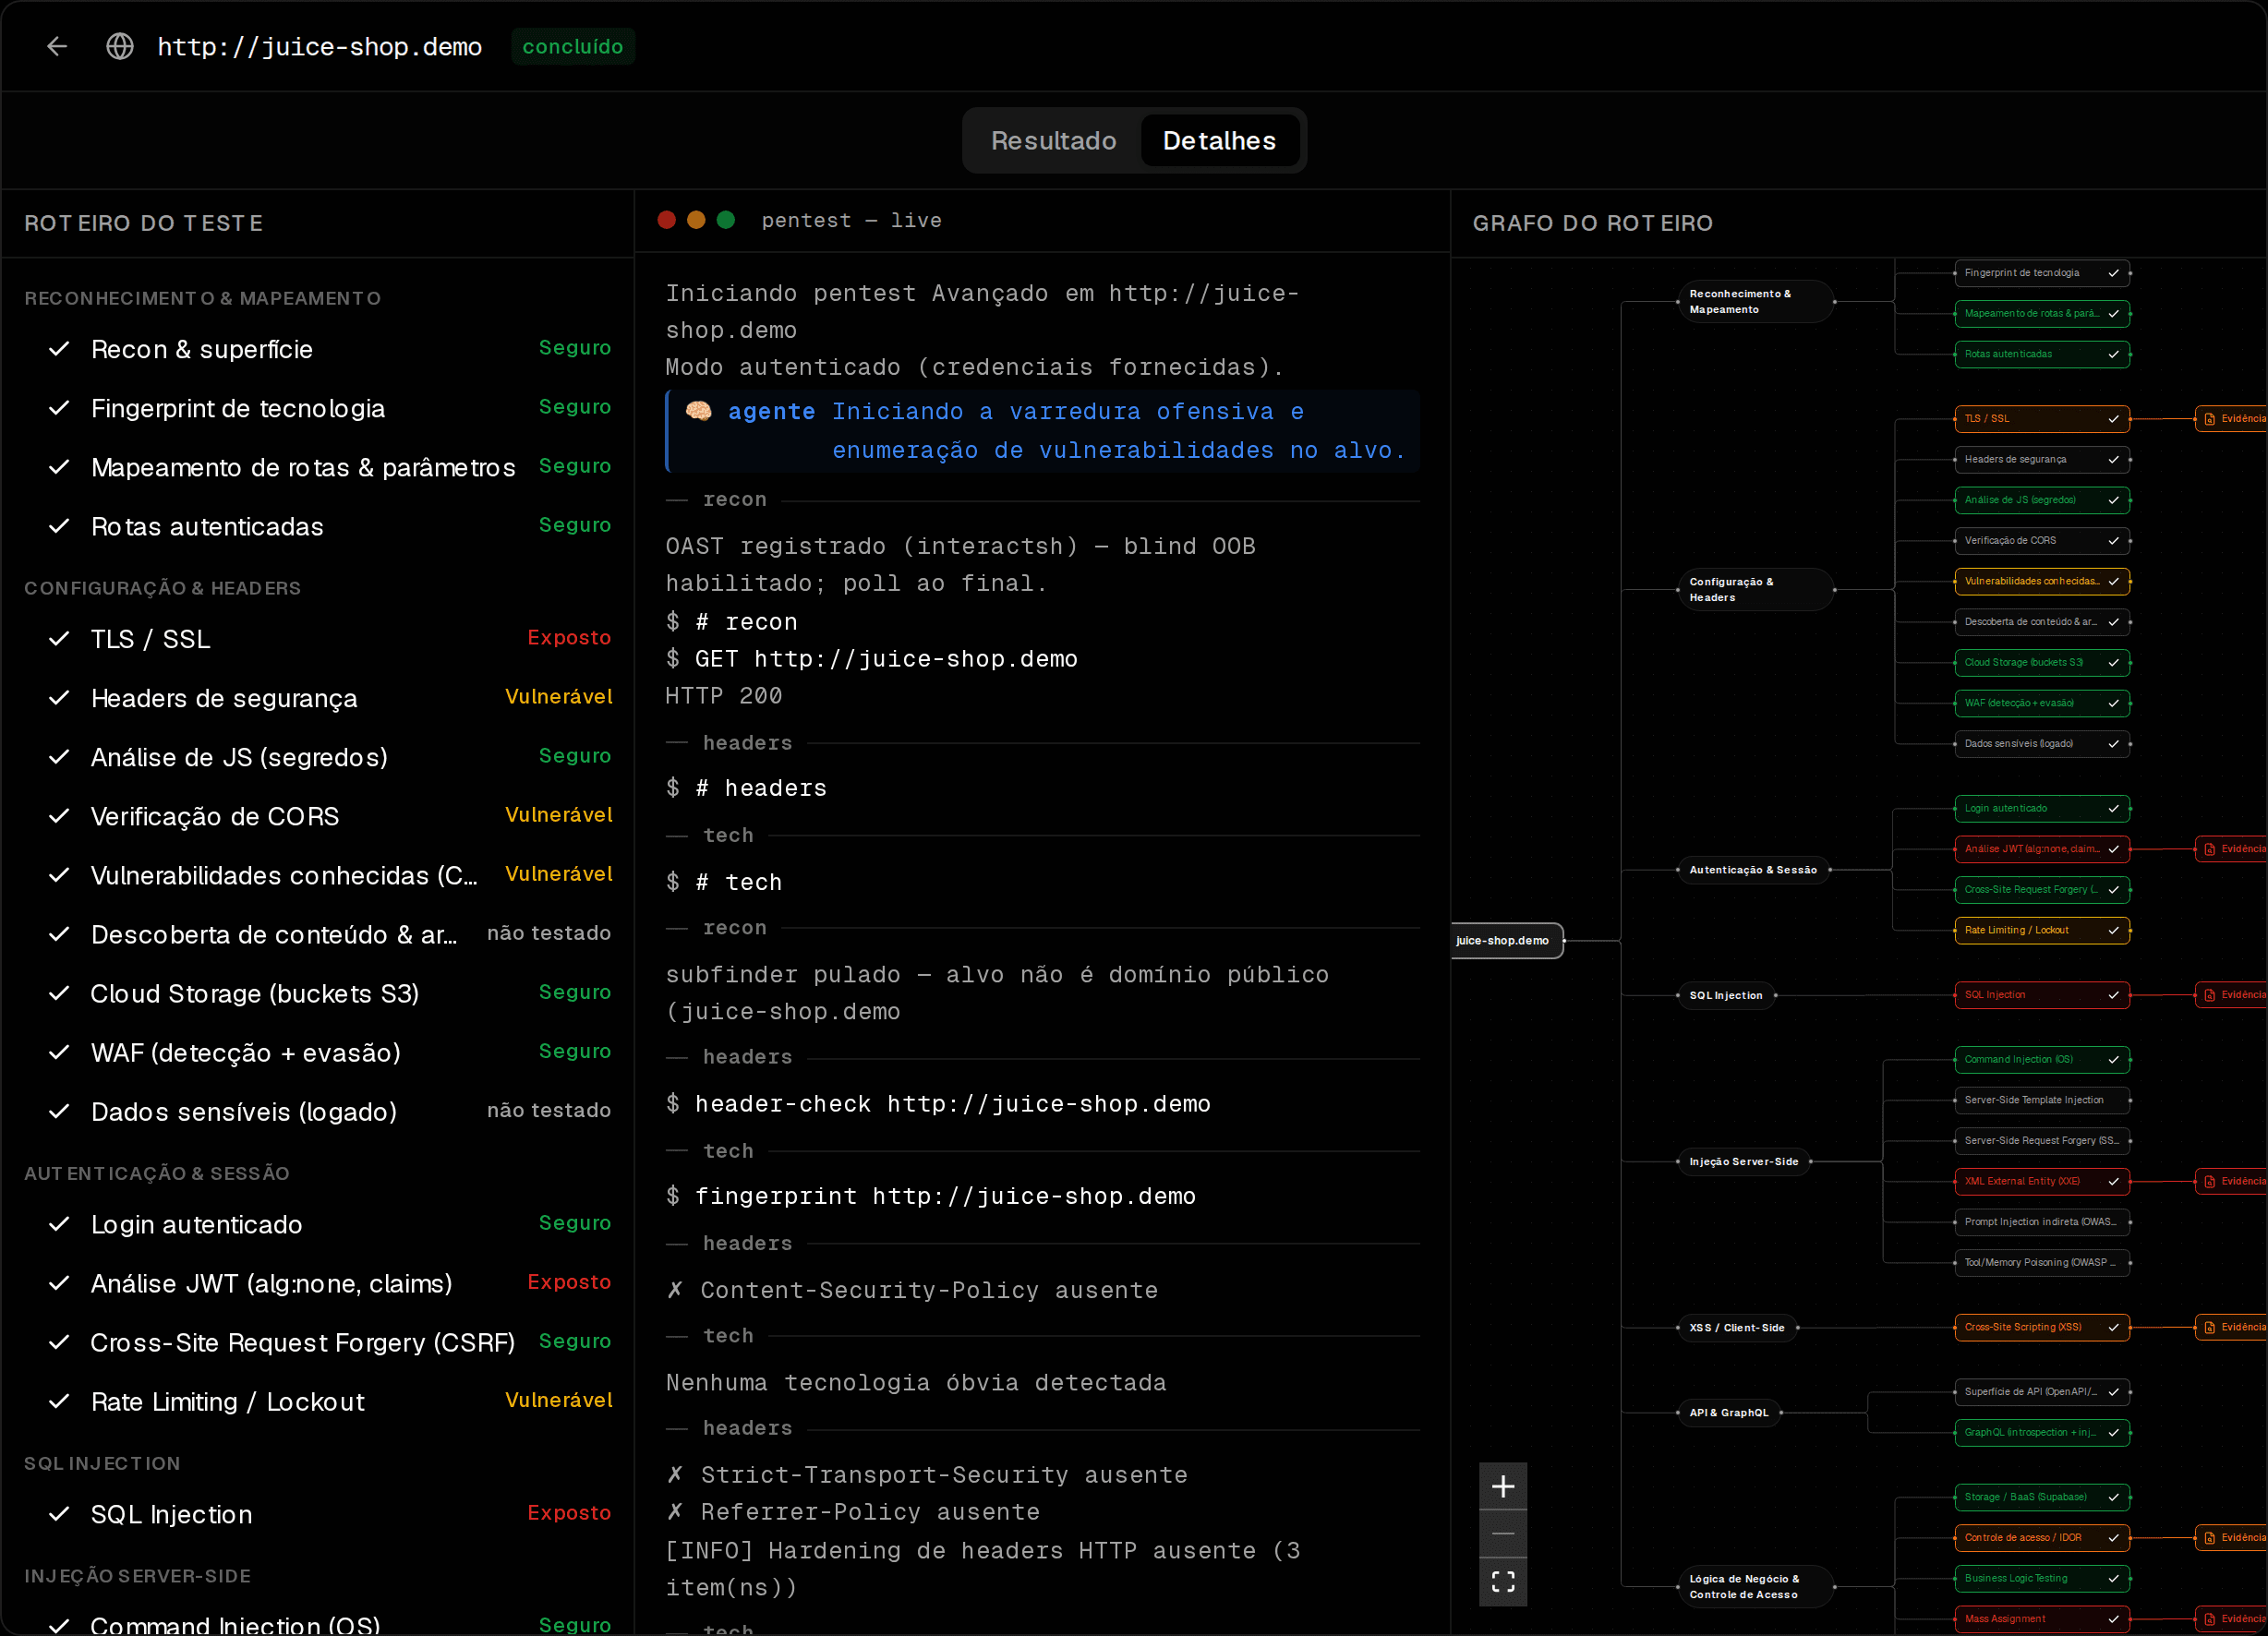Open the SQL Injection Evidência node
The width and height of the screenshot is (2268, 1636).
(2231, 995)
